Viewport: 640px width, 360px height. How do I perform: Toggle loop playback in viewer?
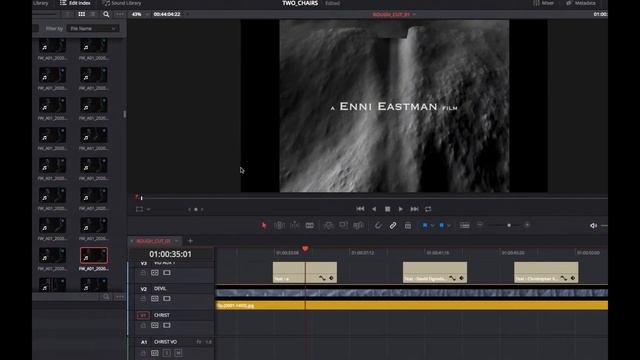click(428, 209)
